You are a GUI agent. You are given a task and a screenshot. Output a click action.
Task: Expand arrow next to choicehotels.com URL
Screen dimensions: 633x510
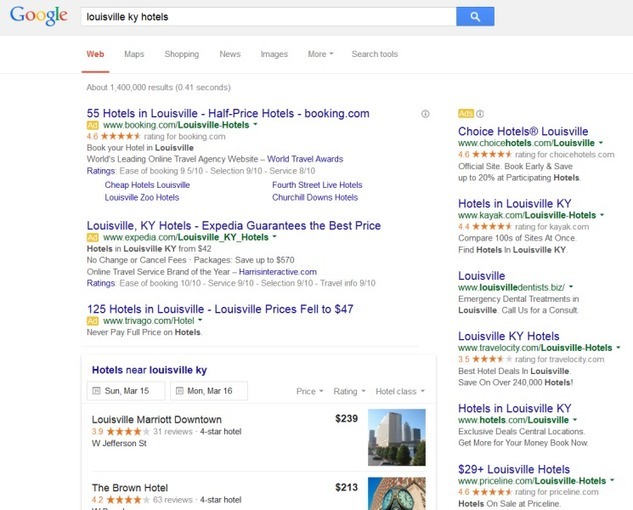(x=601, y=143)
